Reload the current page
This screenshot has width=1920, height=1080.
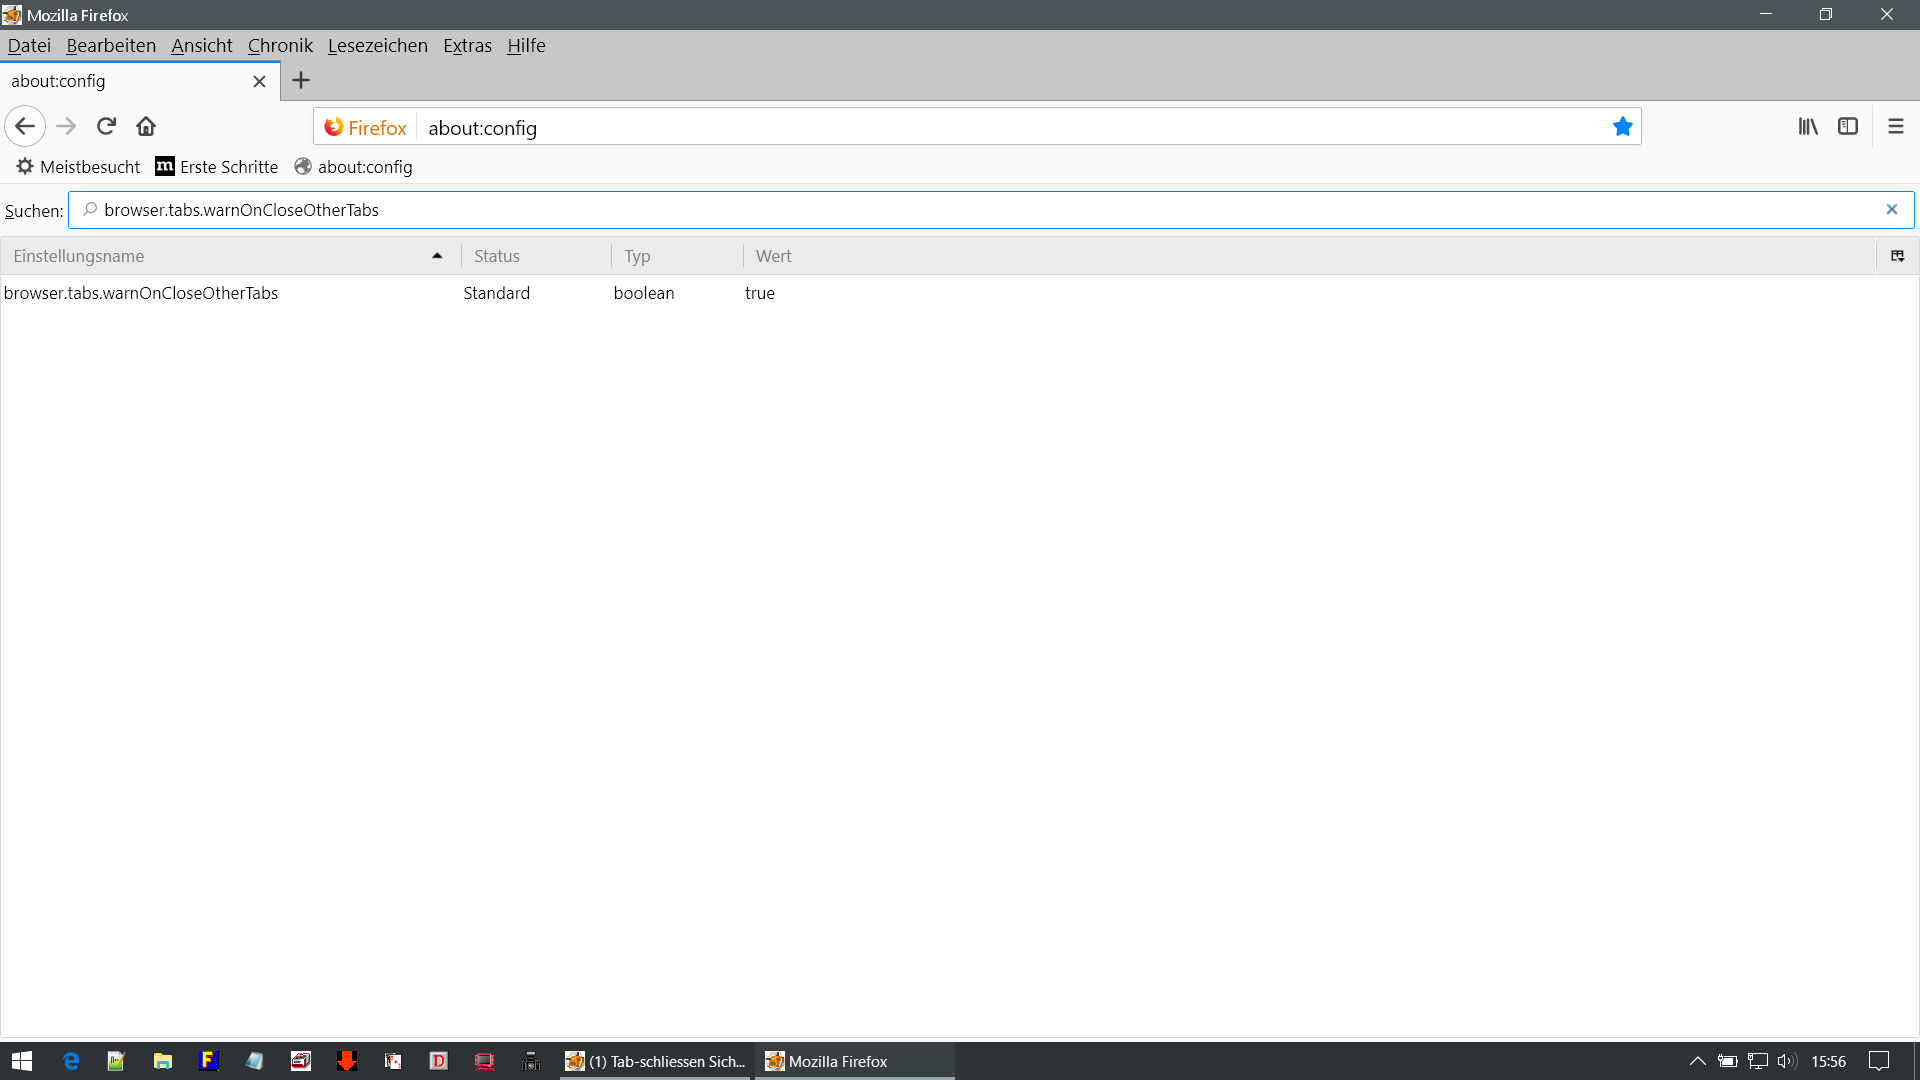coord(106,127)
